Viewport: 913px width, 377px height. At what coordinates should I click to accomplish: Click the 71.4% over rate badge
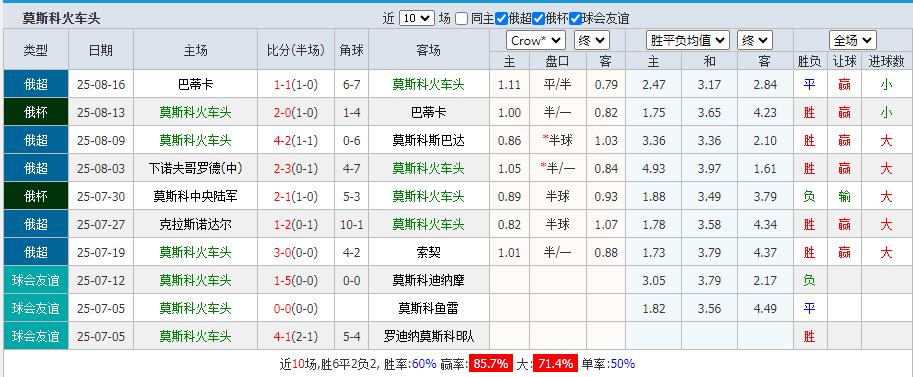pyautogui.click(x=555, y=364)
